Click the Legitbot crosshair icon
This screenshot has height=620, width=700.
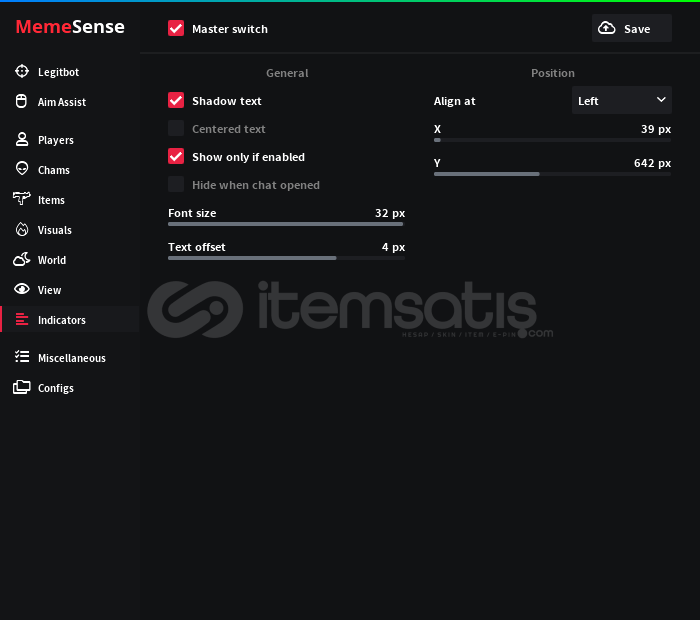coord(22,71)
